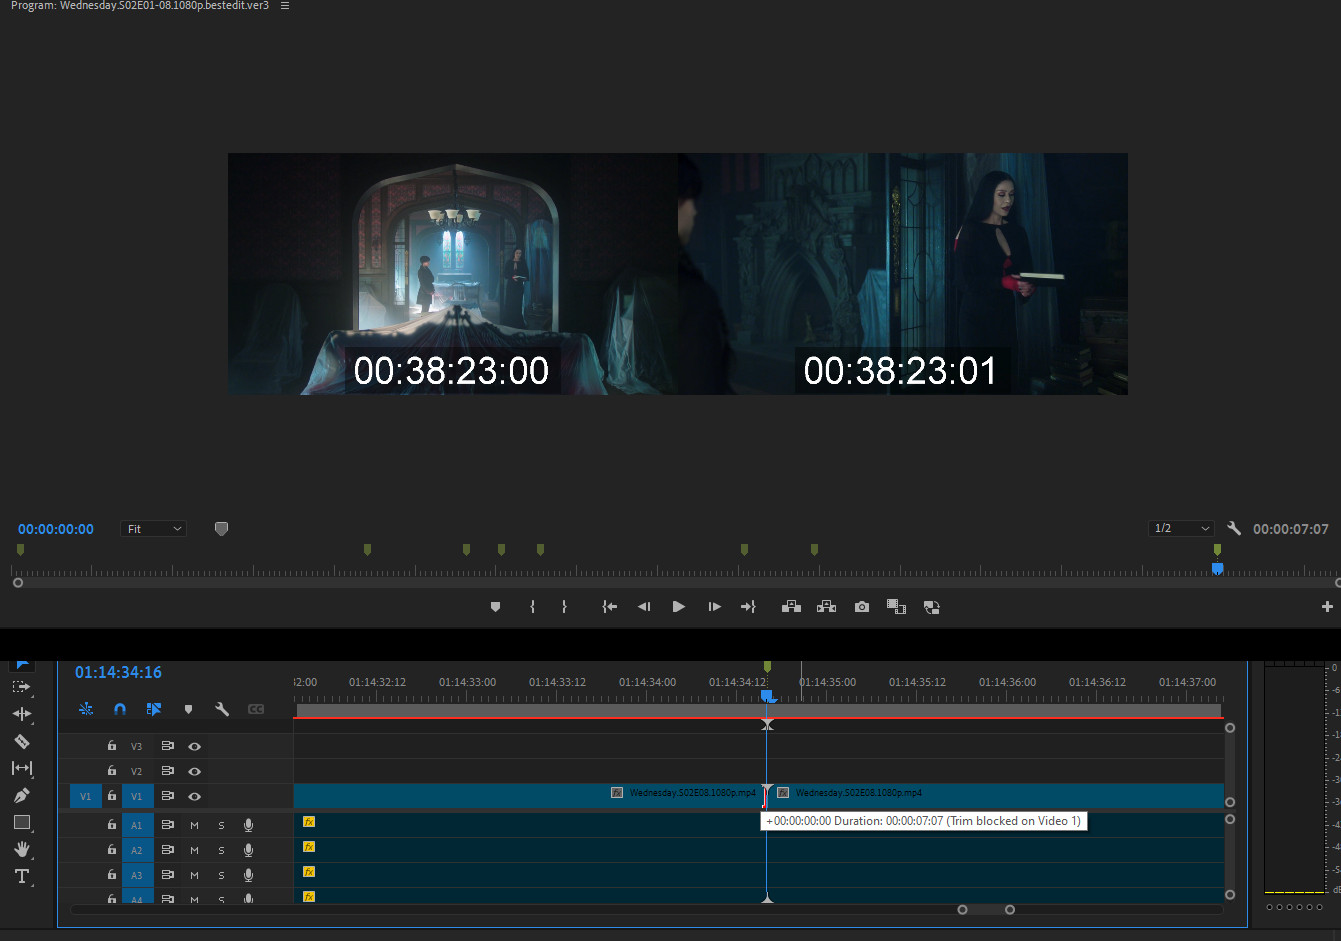Image resolution: width=1341 pixels, height=941 pixels.
Task: Toggle lock on track V3
Action: [112, 746]
